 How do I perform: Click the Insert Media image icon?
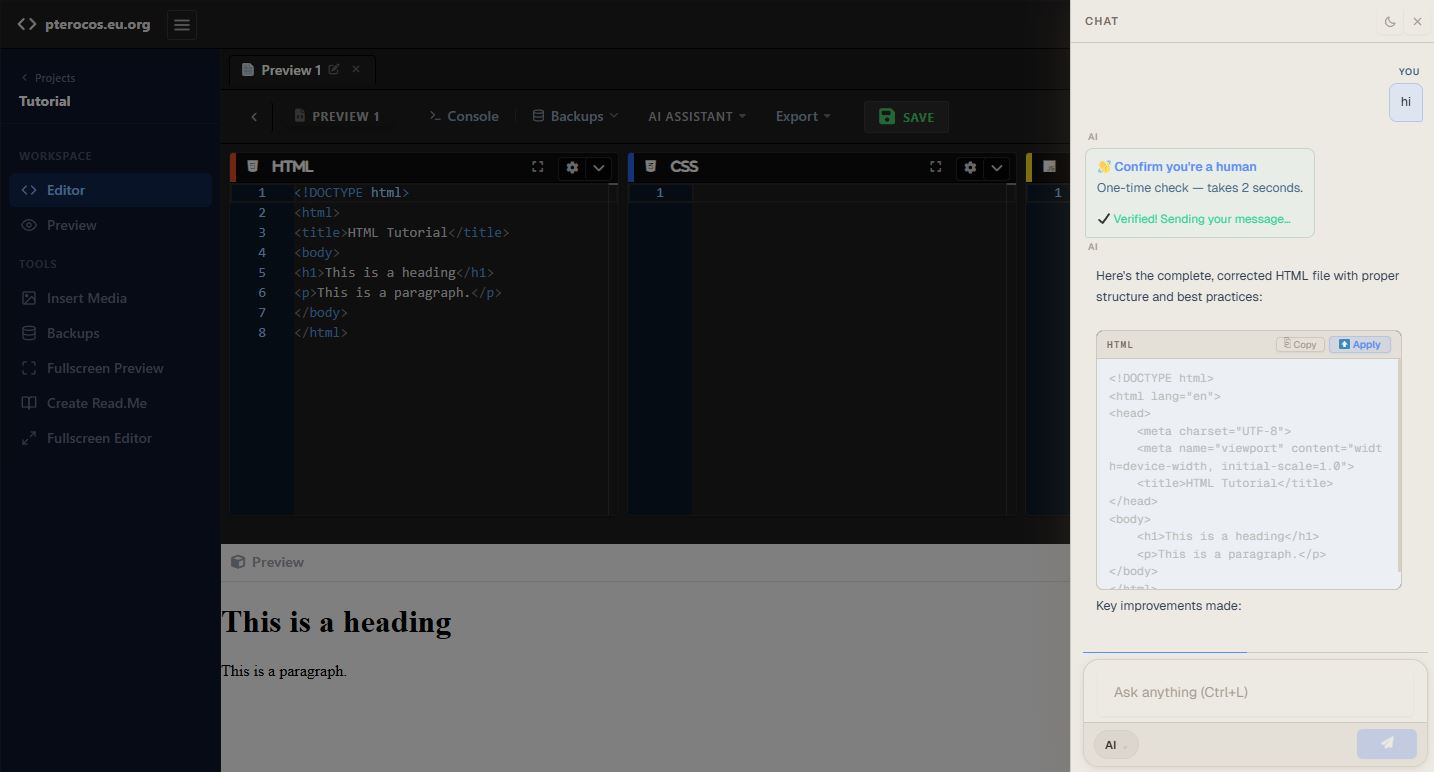coord(29,298)
